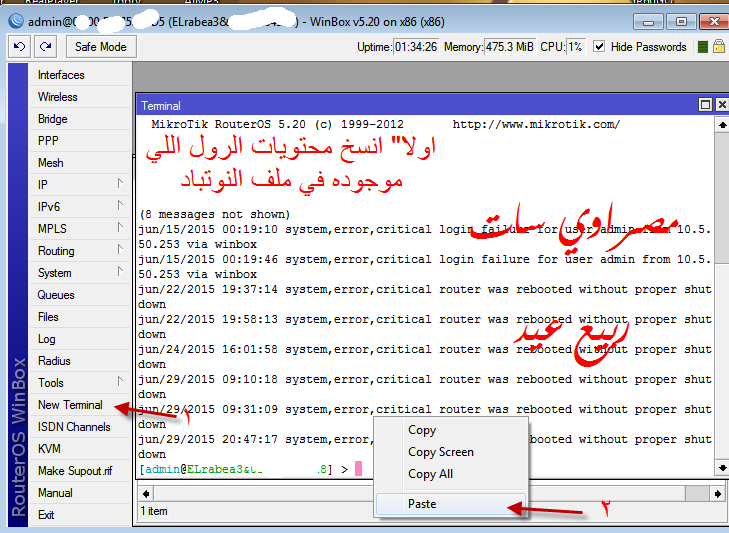Click the green status indicator icon
Screen dimensions: 729x533
click(703, 47)
